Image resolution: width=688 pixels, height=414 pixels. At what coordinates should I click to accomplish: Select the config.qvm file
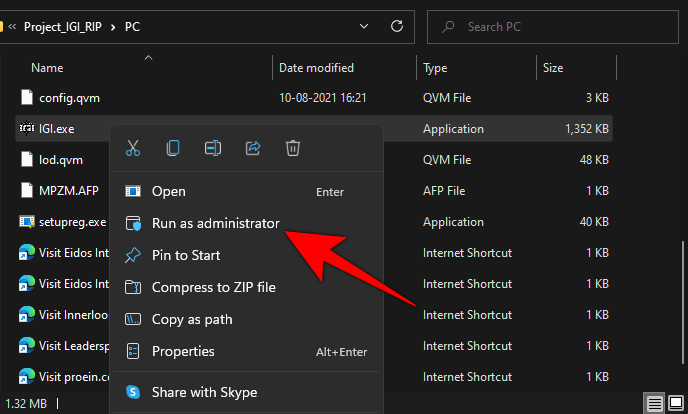pos(69,98)
